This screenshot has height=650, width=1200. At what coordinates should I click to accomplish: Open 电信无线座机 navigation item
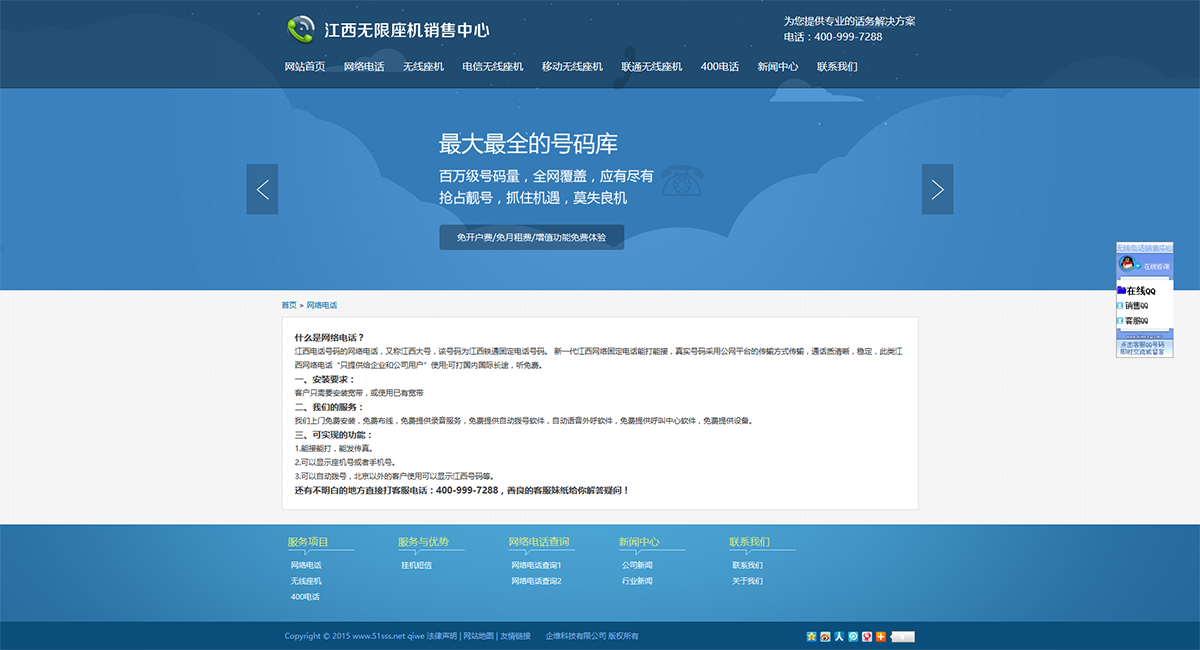coord(492,67)
